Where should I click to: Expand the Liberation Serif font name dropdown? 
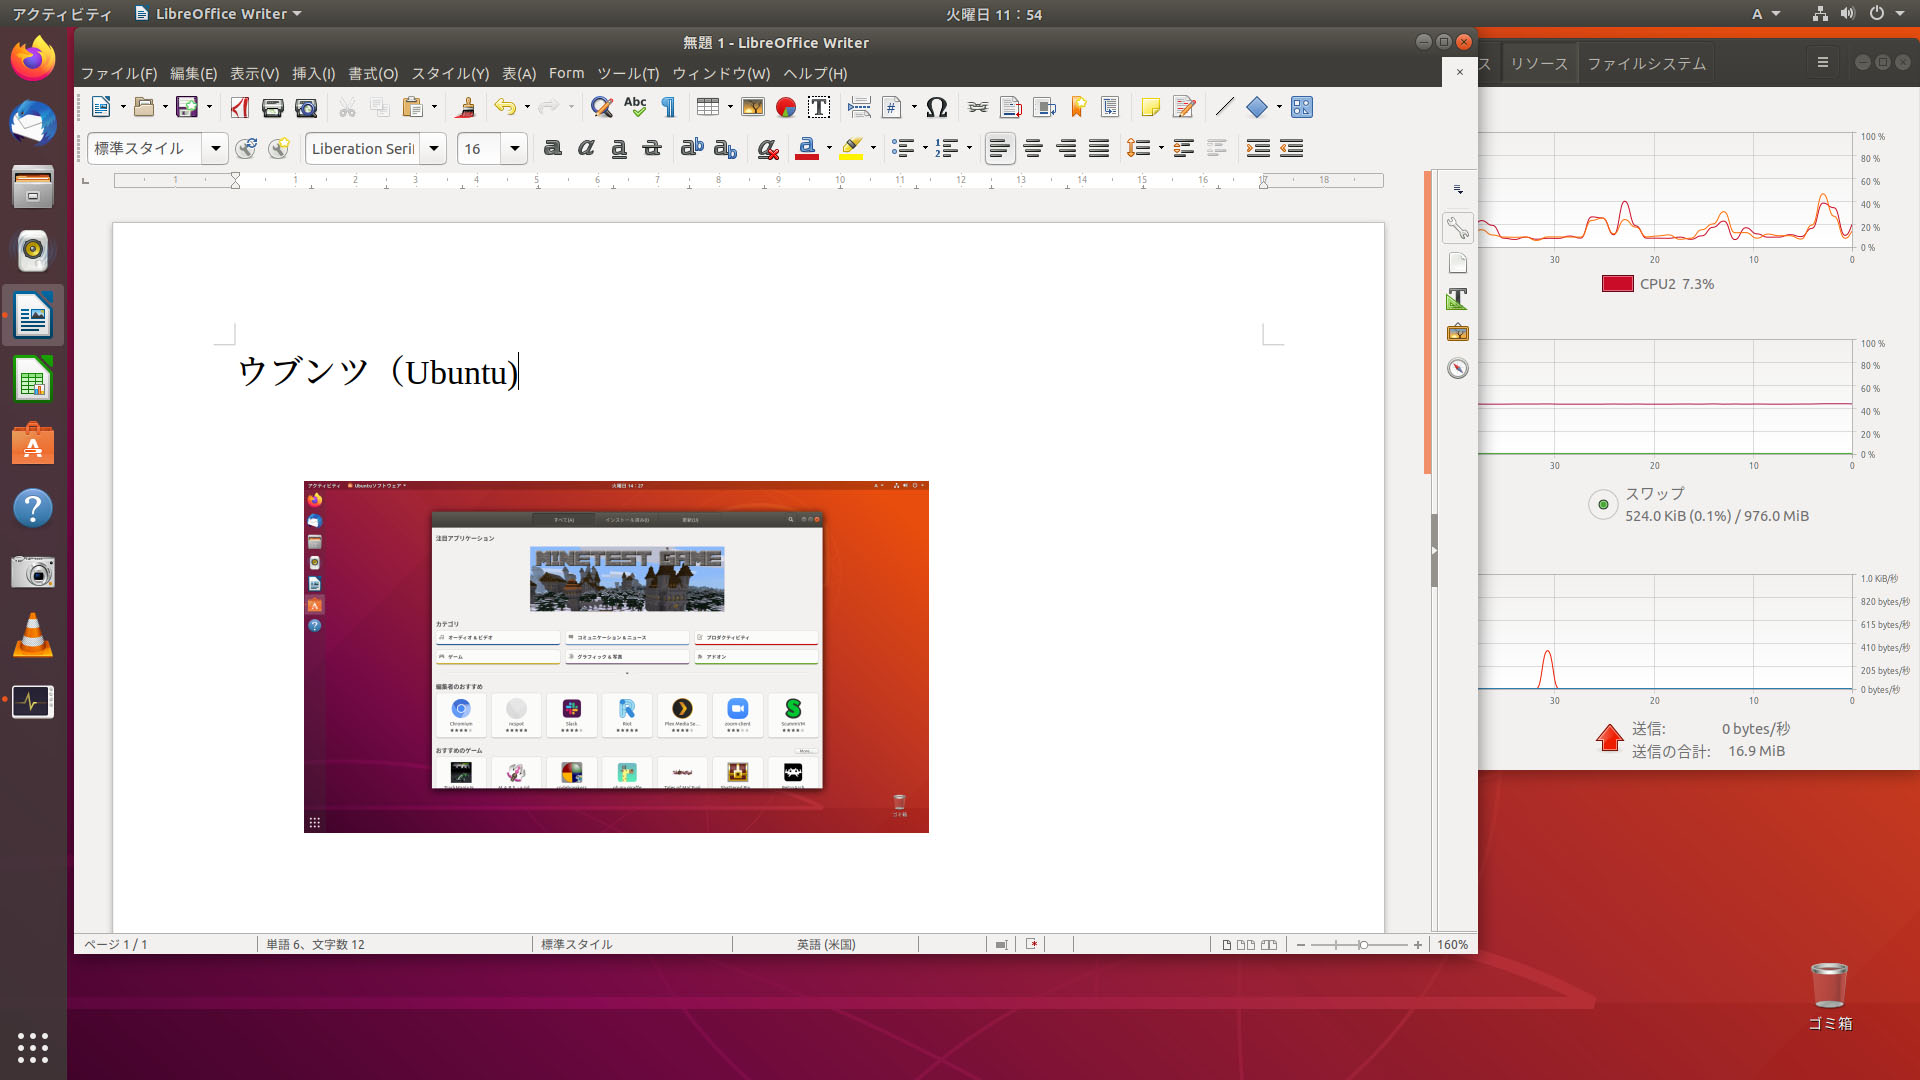(x=434, y=149)
